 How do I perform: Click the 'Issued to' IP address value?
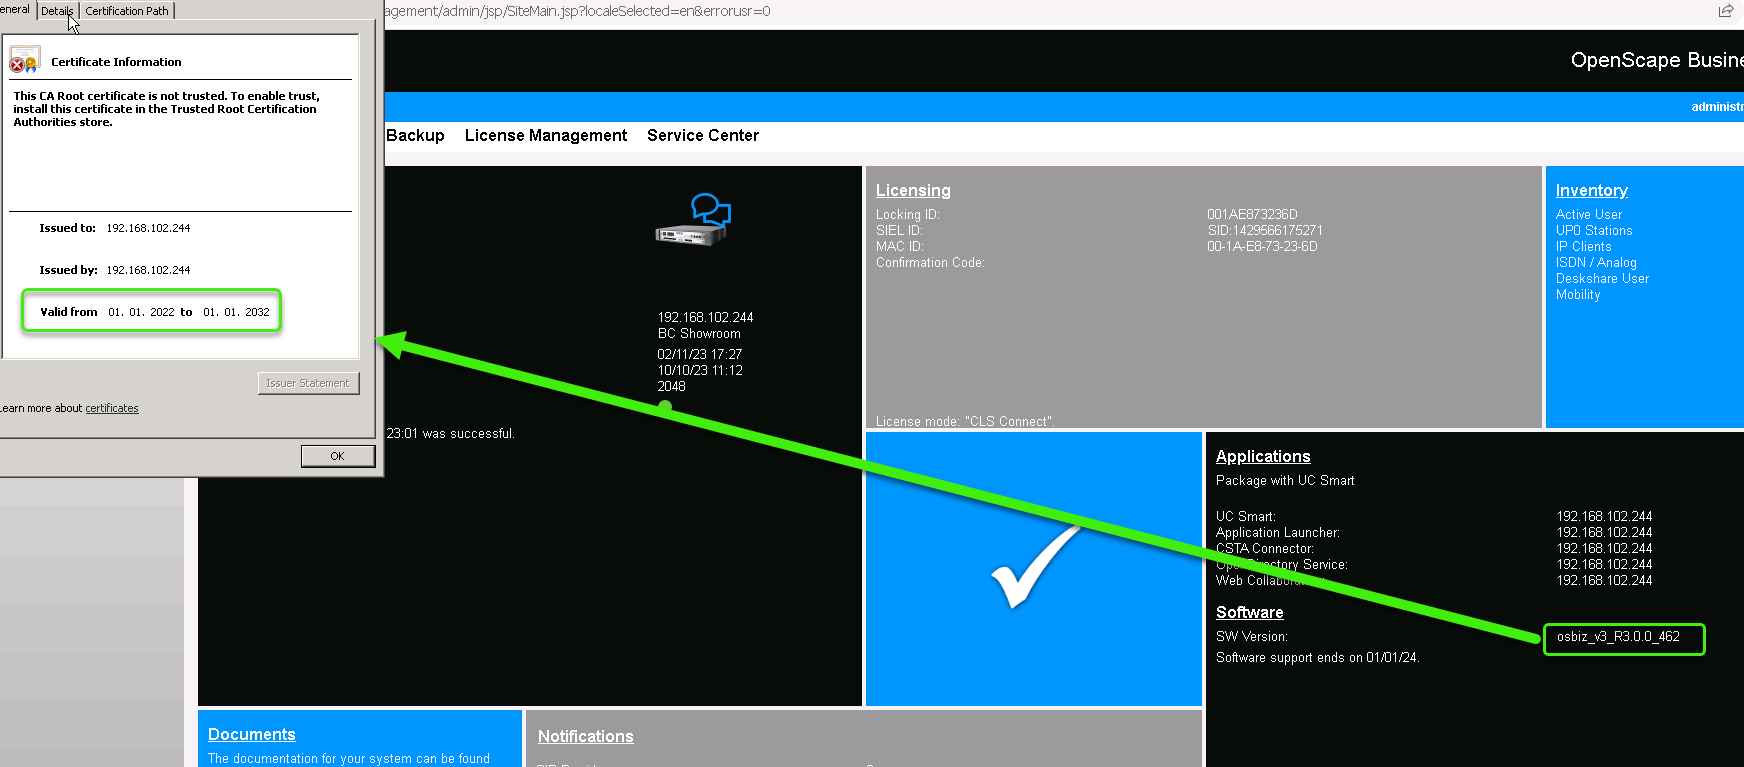click(x=148, y=228)
